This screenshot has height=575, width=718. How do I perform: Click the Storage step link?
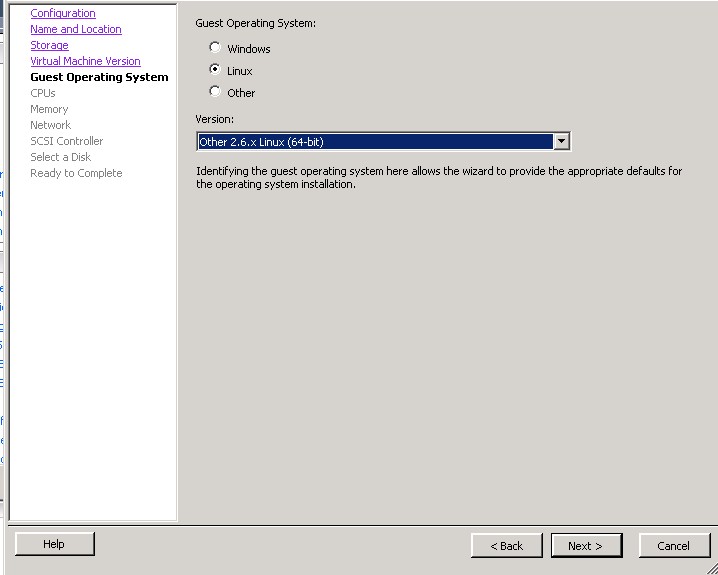(49, 45)
